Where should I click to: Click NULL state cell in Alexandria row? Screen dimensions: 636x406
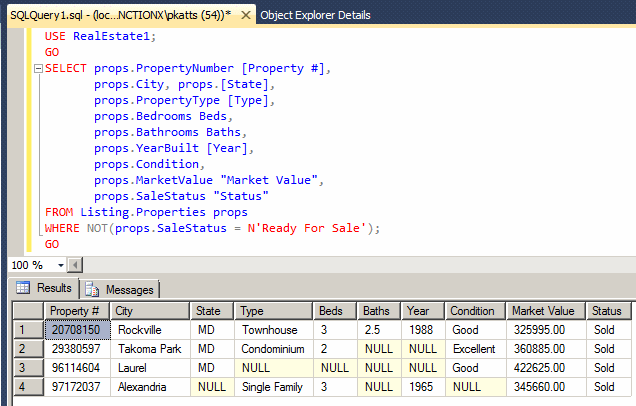pyautogui.click(x=212, y=387)
